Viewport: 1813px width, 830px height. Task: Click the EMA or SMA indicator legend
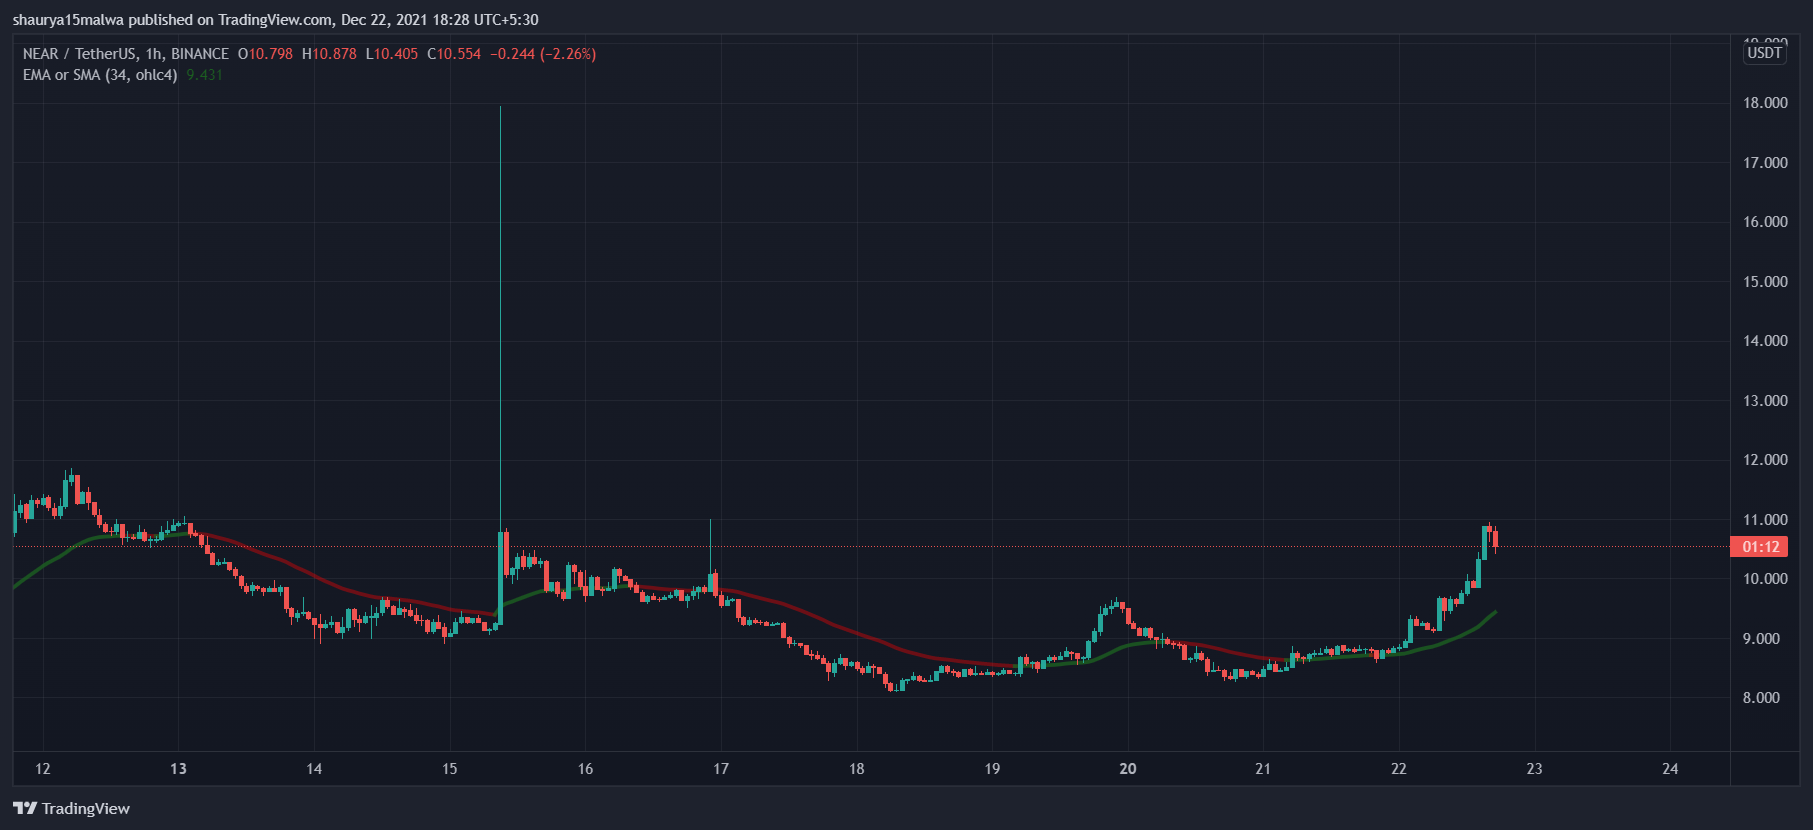pos(100,75)
